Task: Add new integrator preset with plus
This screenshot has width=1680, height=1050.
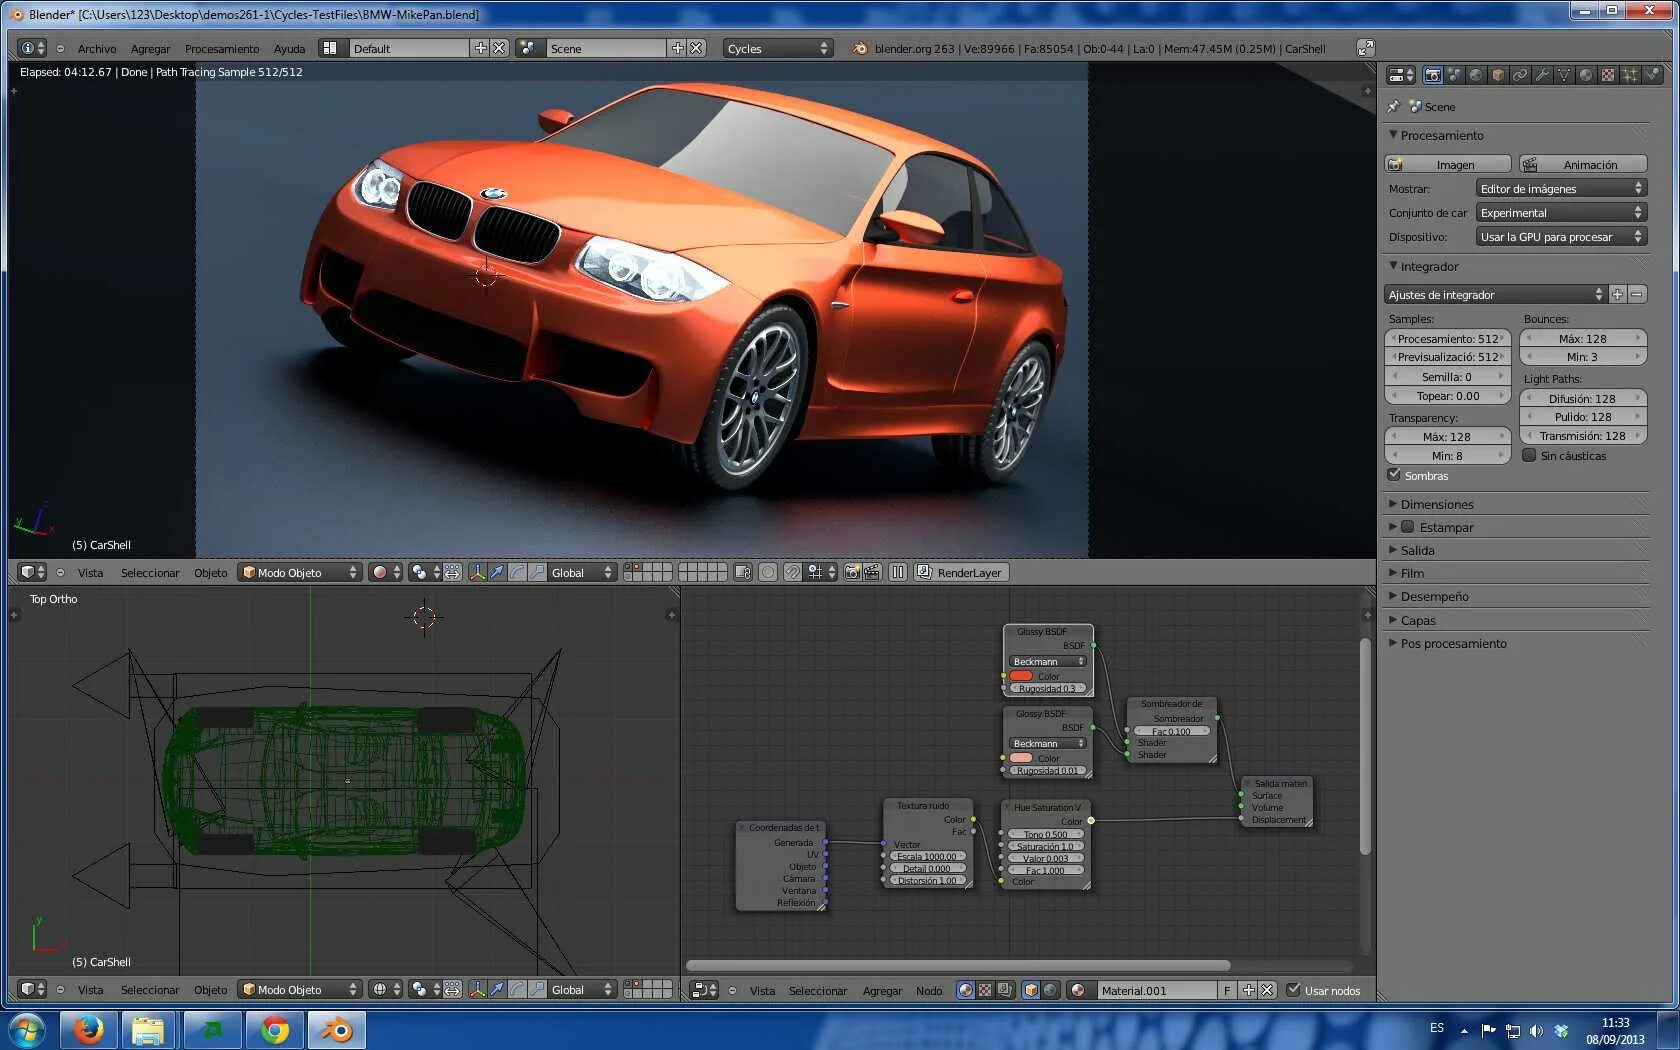Action: point(1617,294)
